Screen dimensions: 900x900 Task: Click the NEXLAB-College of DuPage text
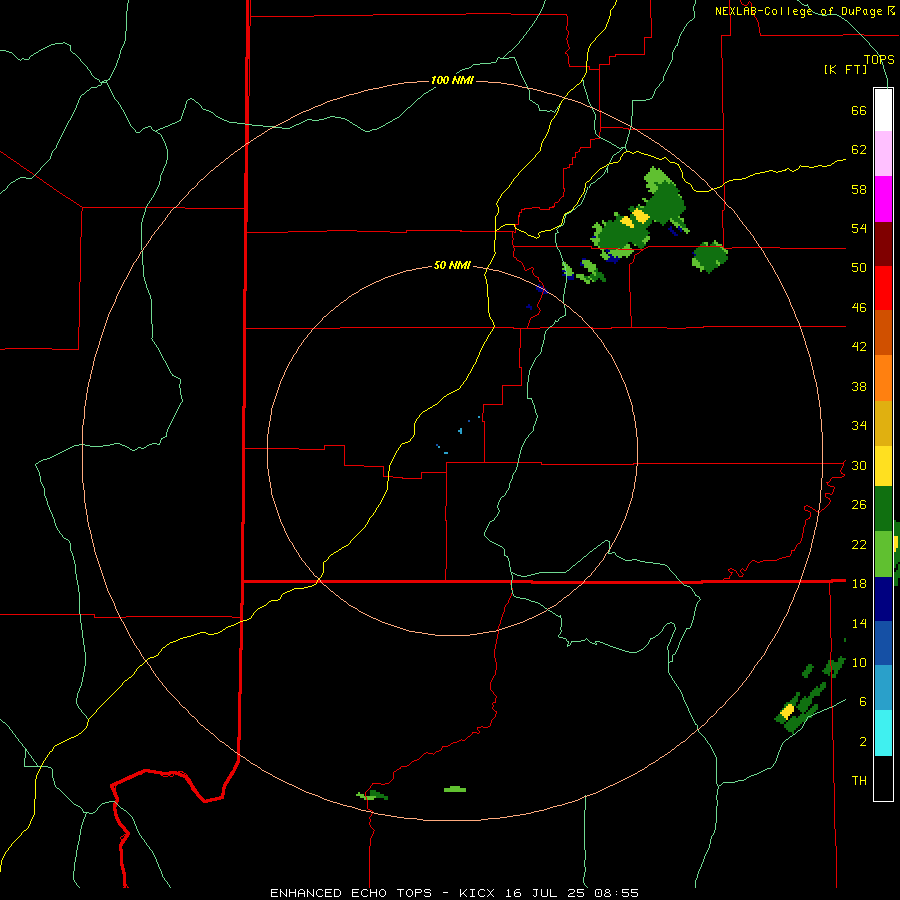point(798,11)
